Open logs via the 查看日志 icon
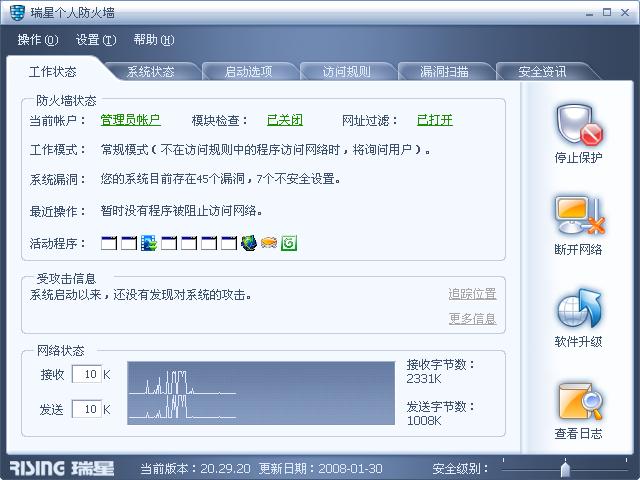This screenshot has height=480, width=640. coord(580,401)
